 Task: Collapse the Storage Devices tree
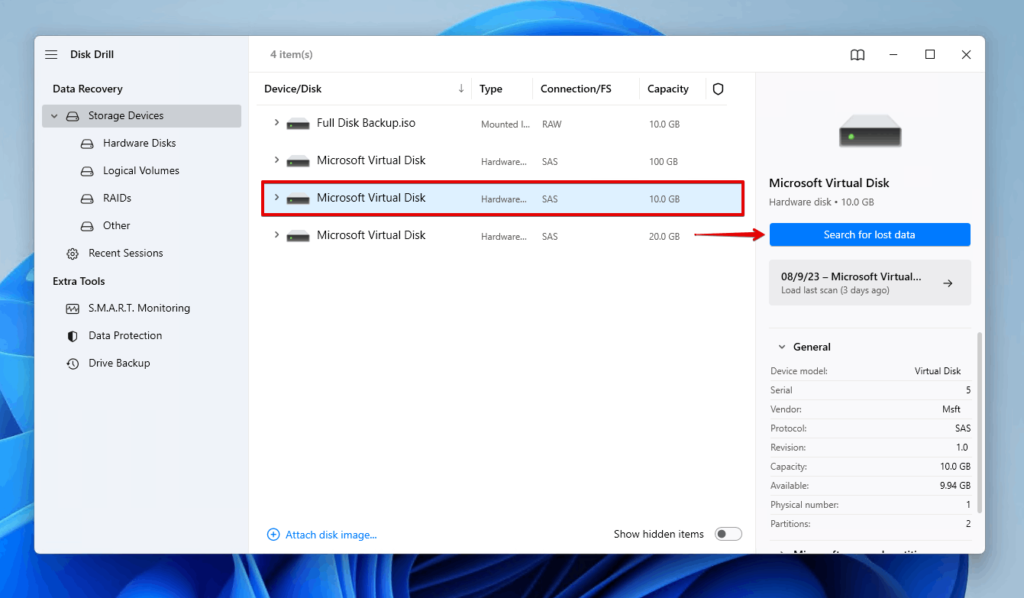53,115
